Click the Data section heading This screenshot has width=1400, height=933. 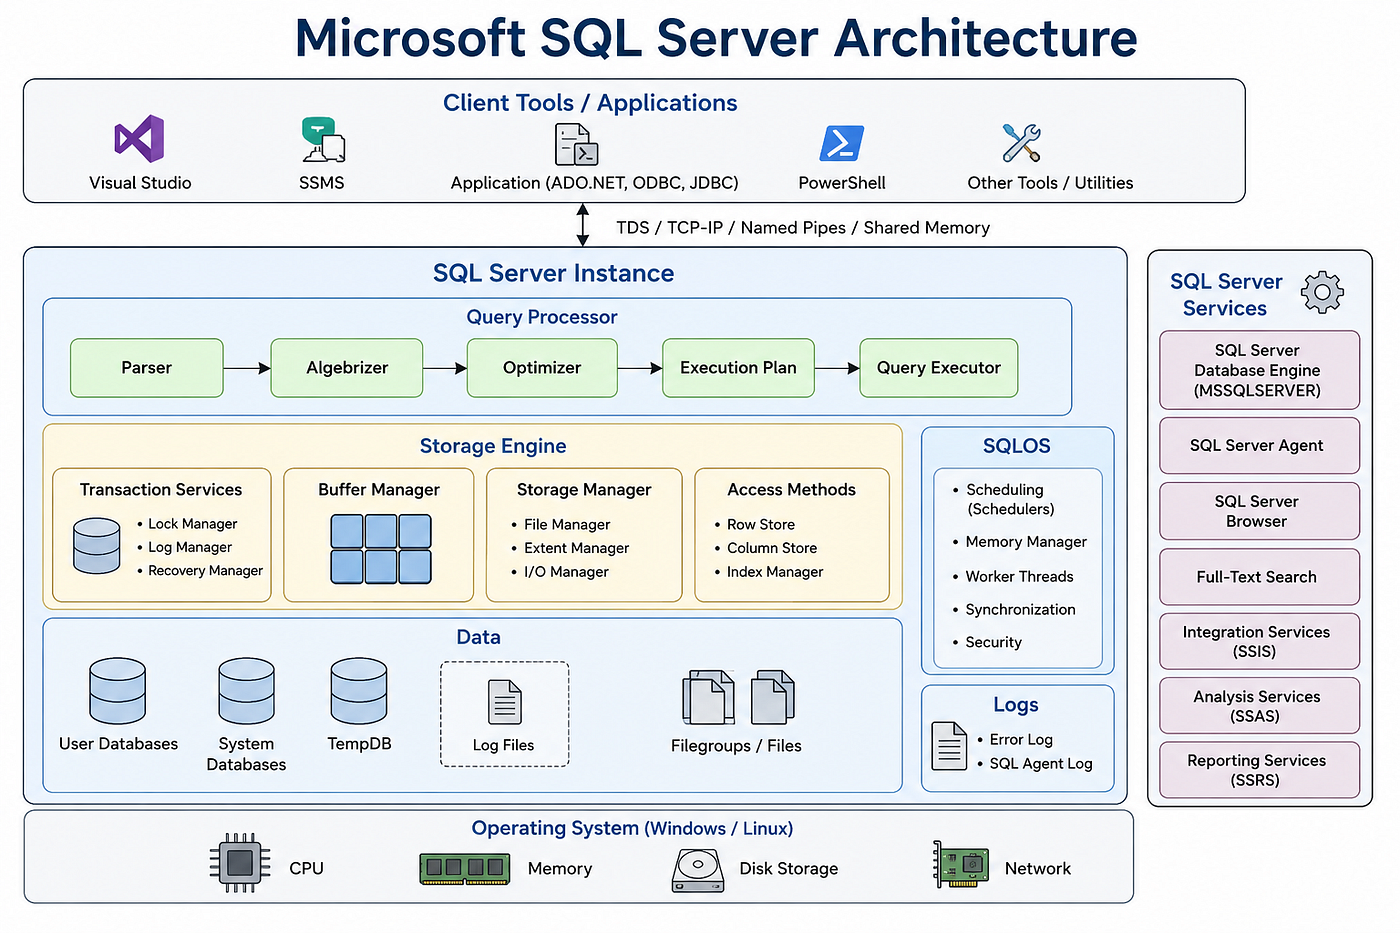tap(478, 638)
